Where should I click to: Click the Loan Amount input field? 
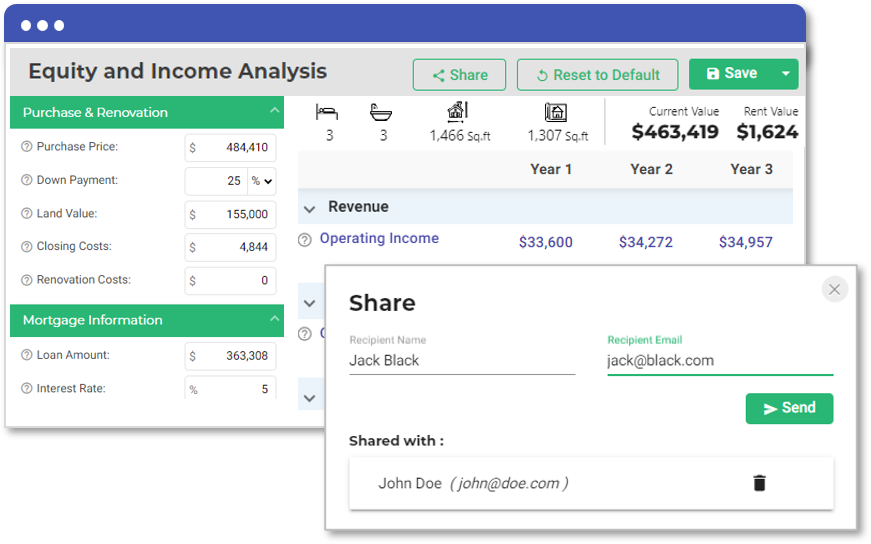tap(230, 356)
